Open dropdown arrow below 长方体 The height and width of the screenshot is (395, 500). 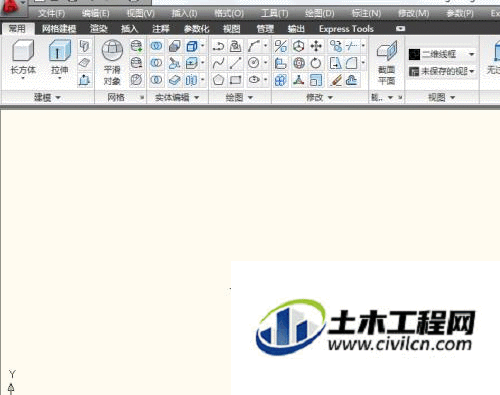(x=23, y=79)
